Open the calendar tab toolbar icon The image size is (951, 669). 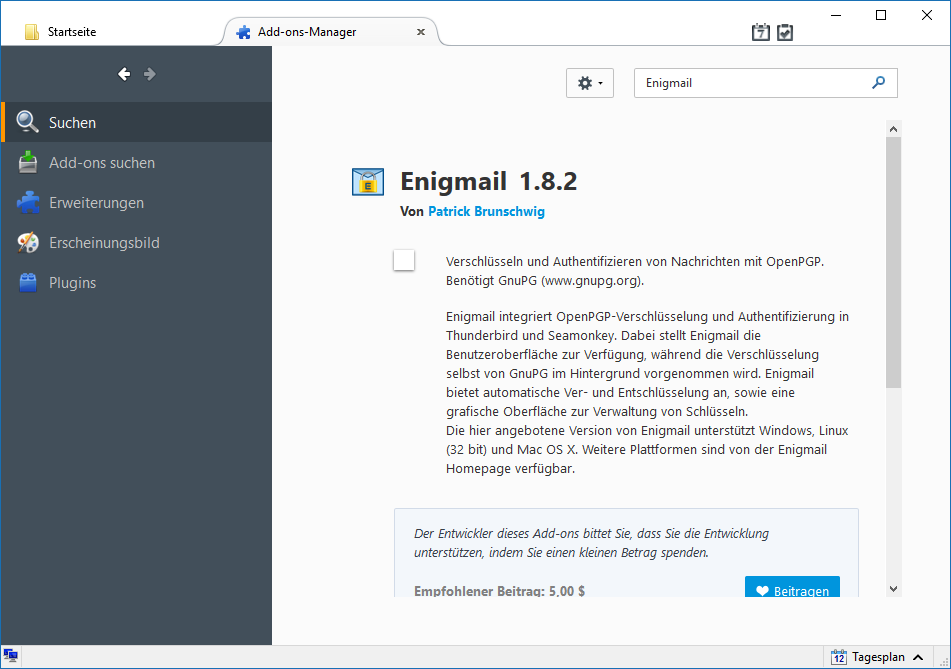[761, 32]
